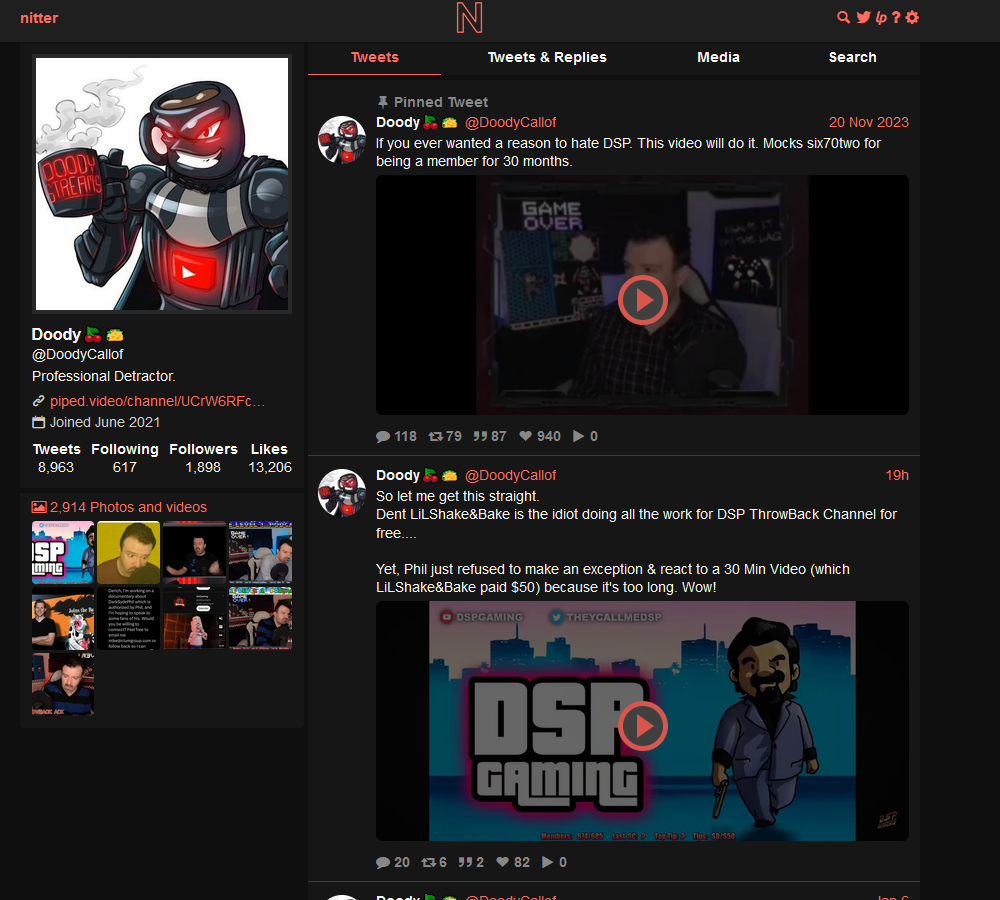The width and height of the screenshot is (1000, 900).
Task: Click the 20 Nov 2023 tweet date
Action: [869, 122]
